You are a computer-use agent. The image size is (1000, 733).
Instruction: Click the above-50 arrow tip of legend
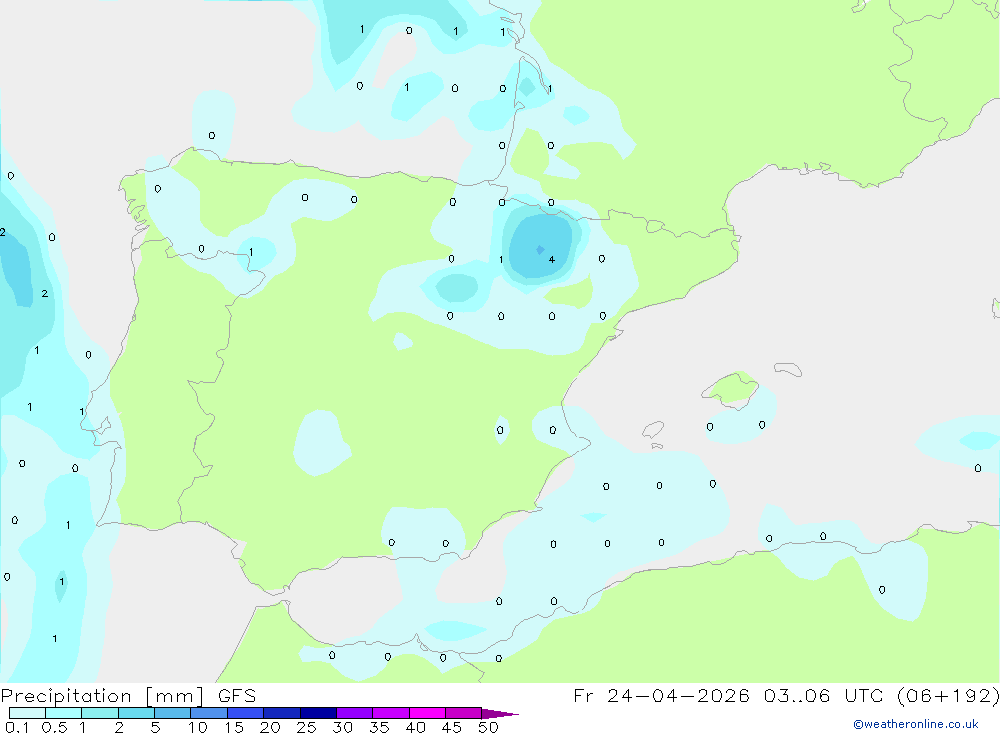pos(500,714)
